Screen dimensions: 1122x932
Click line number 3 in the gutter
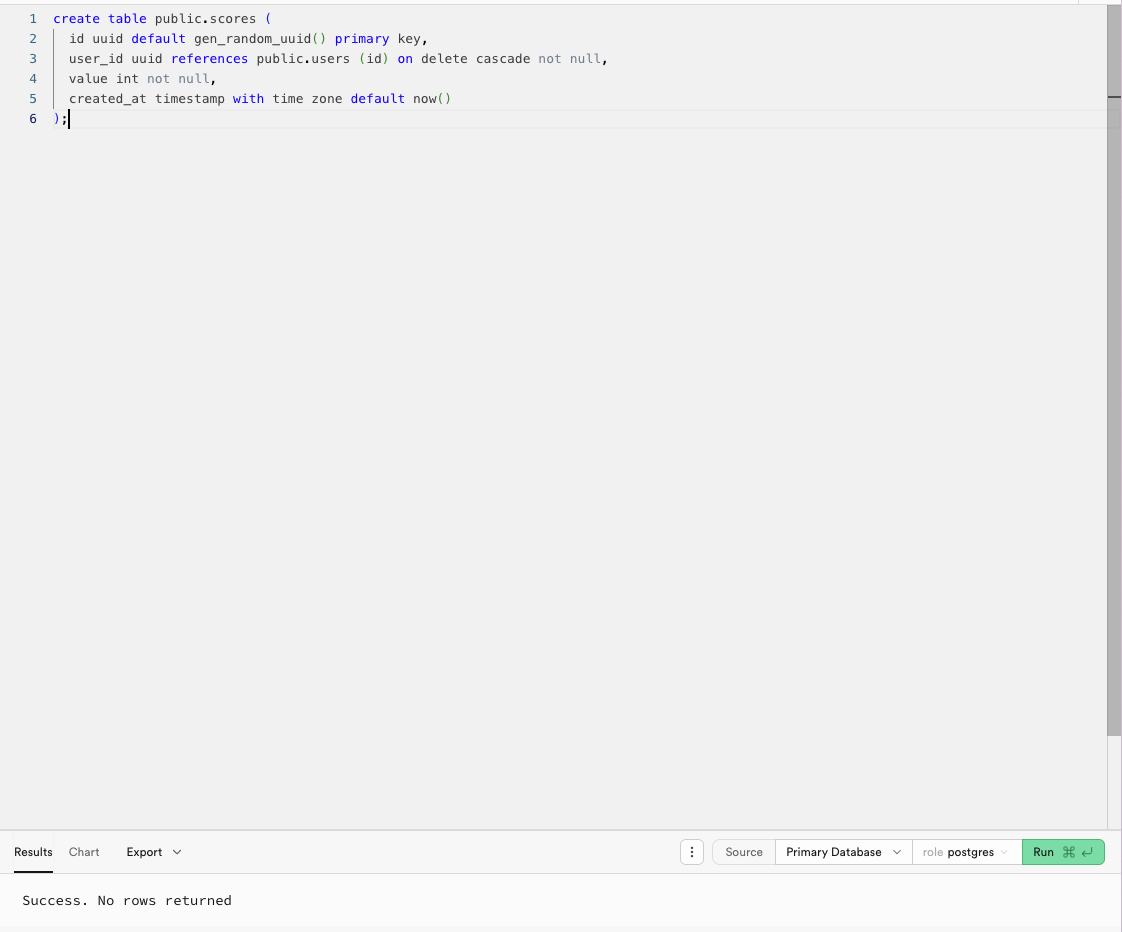pos(33,59)
